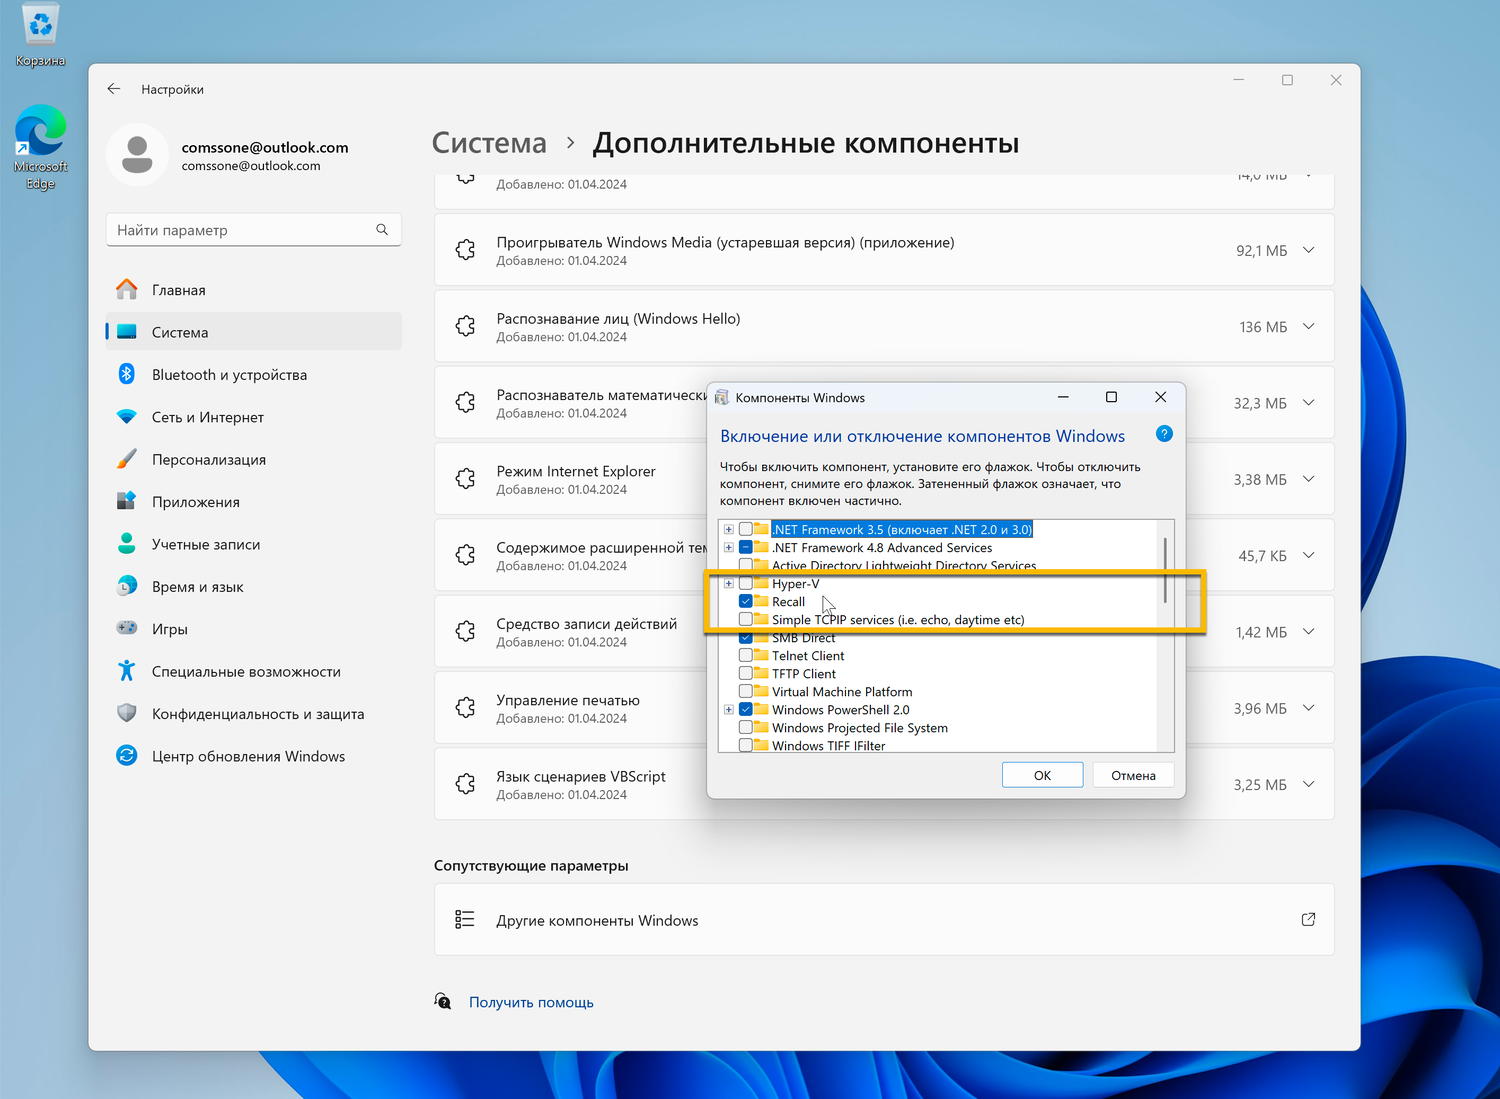This screenshot has height=1099, width=1500.
Task: Click the Время и язык globe icon
Action: click(127, 586)
